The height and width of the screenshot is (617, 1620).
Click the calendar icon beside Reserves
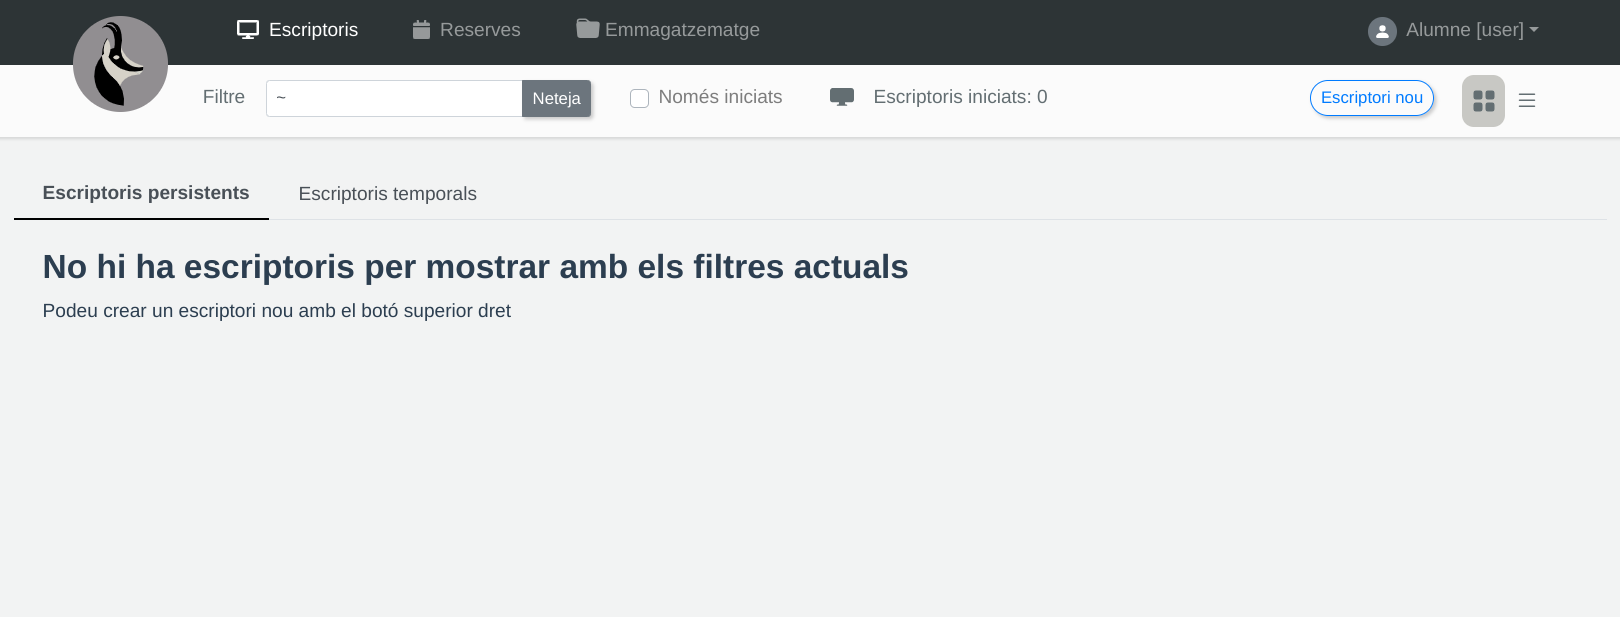pos(421,30)
